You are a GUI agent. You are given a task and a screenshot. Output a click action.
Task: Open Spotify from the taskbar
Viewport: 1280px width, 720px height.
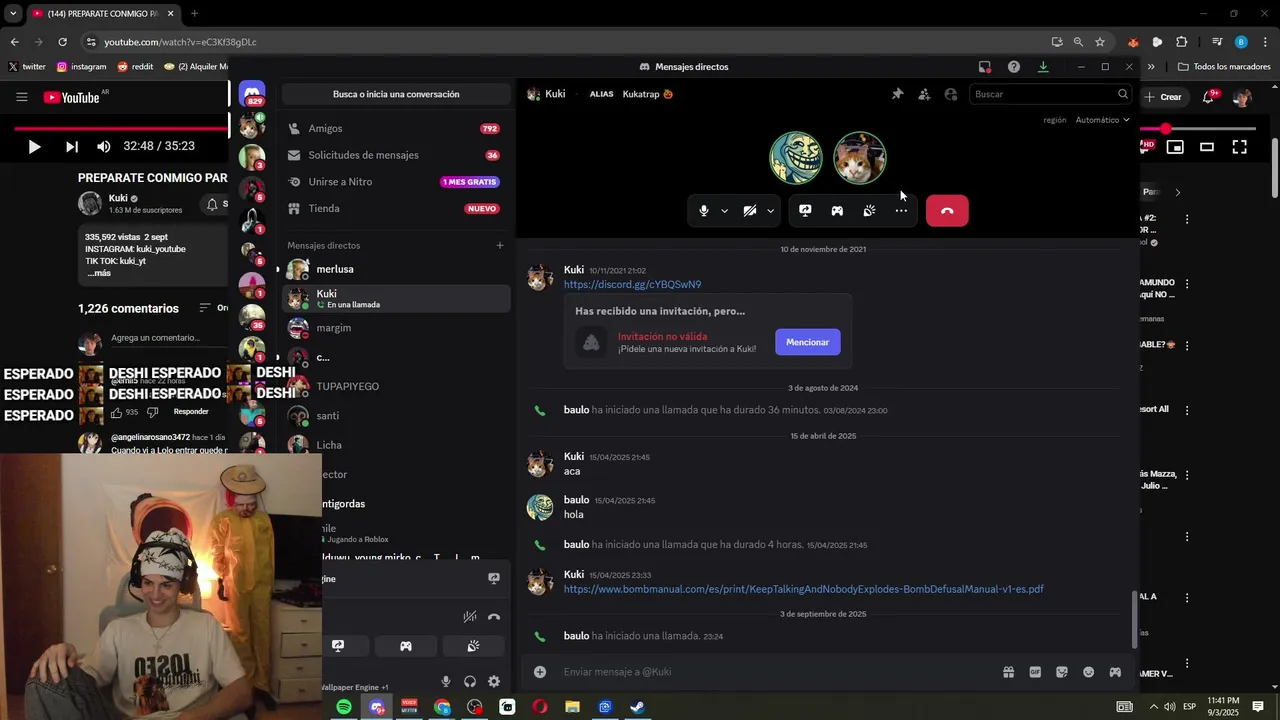pos(344,707)
